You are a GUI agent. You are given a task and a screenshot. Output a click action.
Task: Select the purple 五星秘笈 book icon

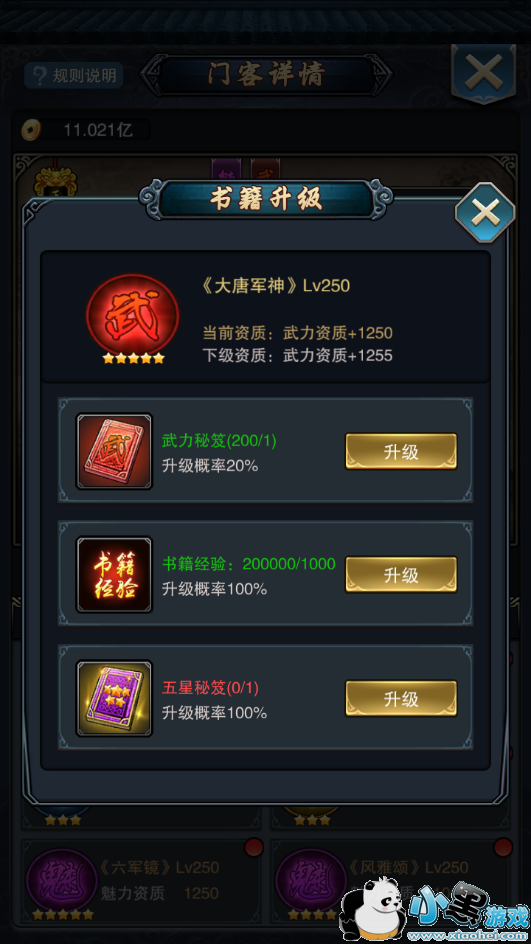click(x=114, y=698)
